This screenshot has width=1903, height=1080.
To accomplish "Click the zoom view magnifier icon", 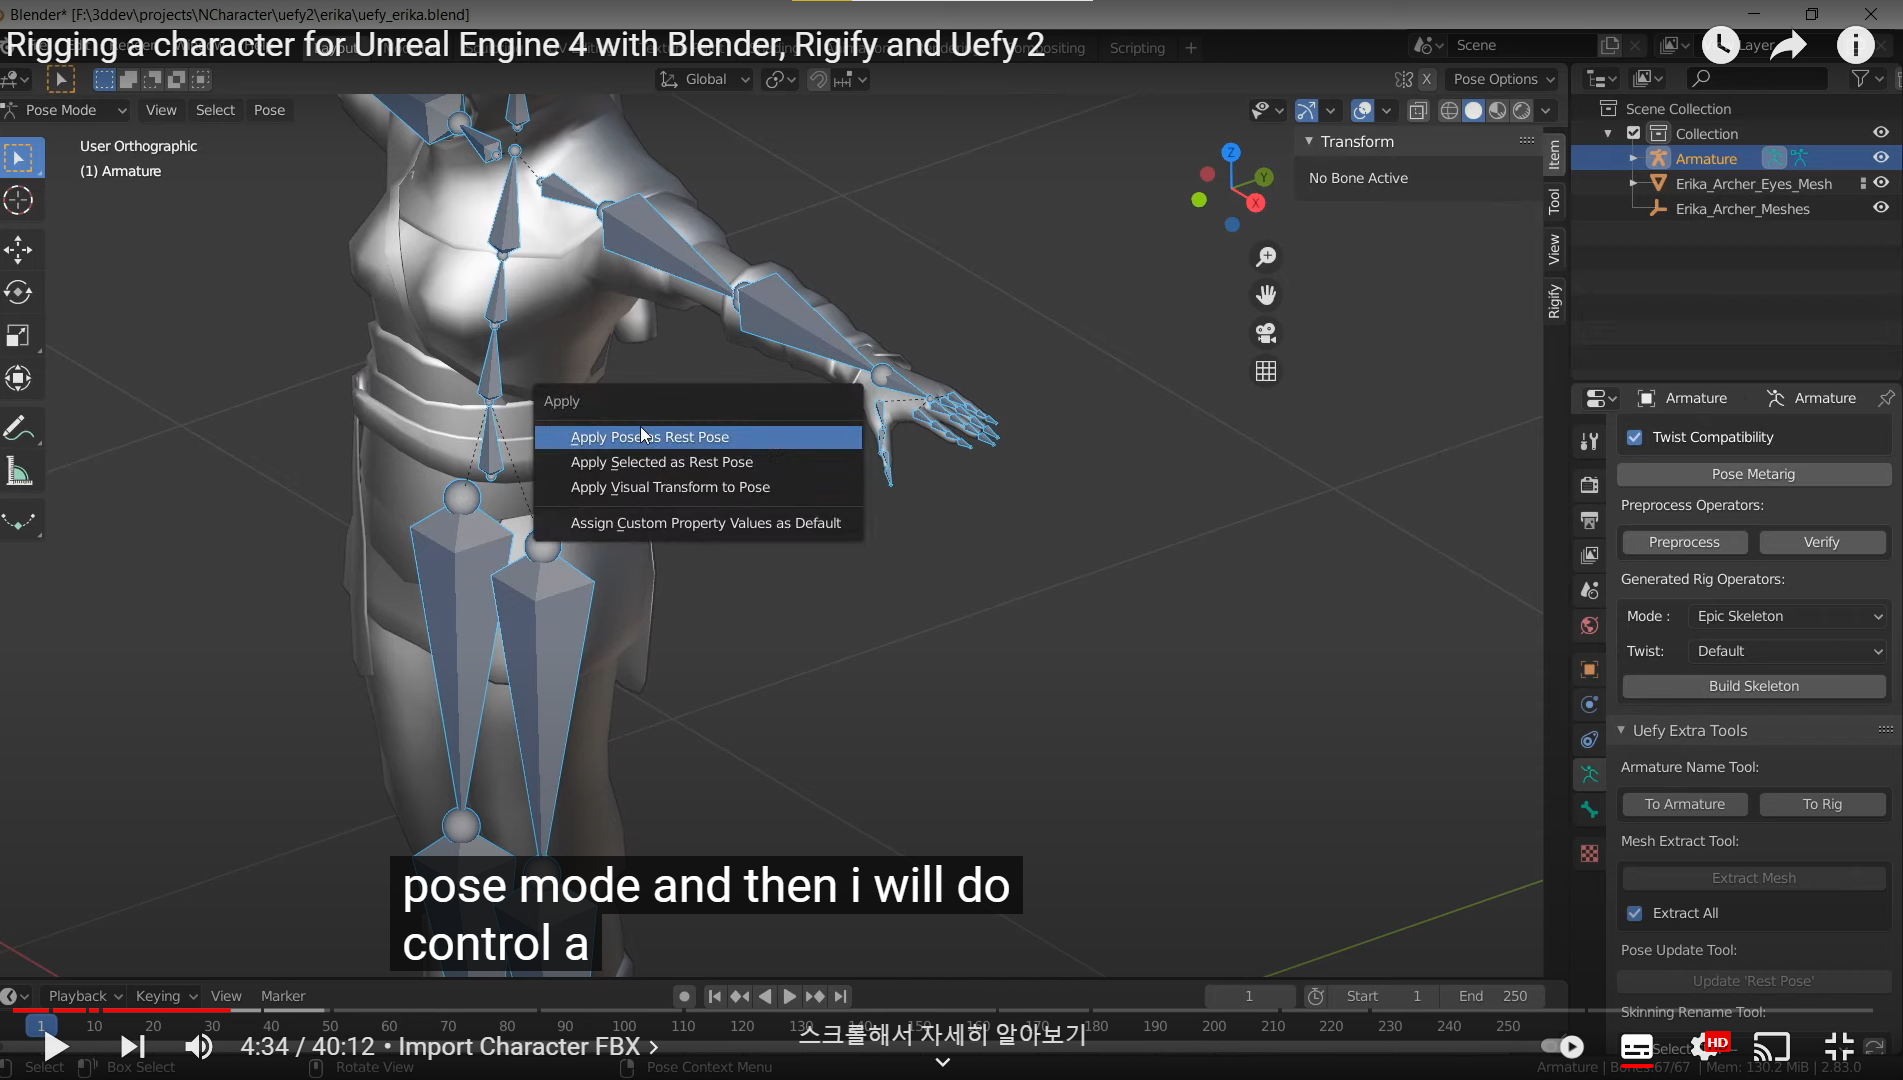I will pos(1266,257).
